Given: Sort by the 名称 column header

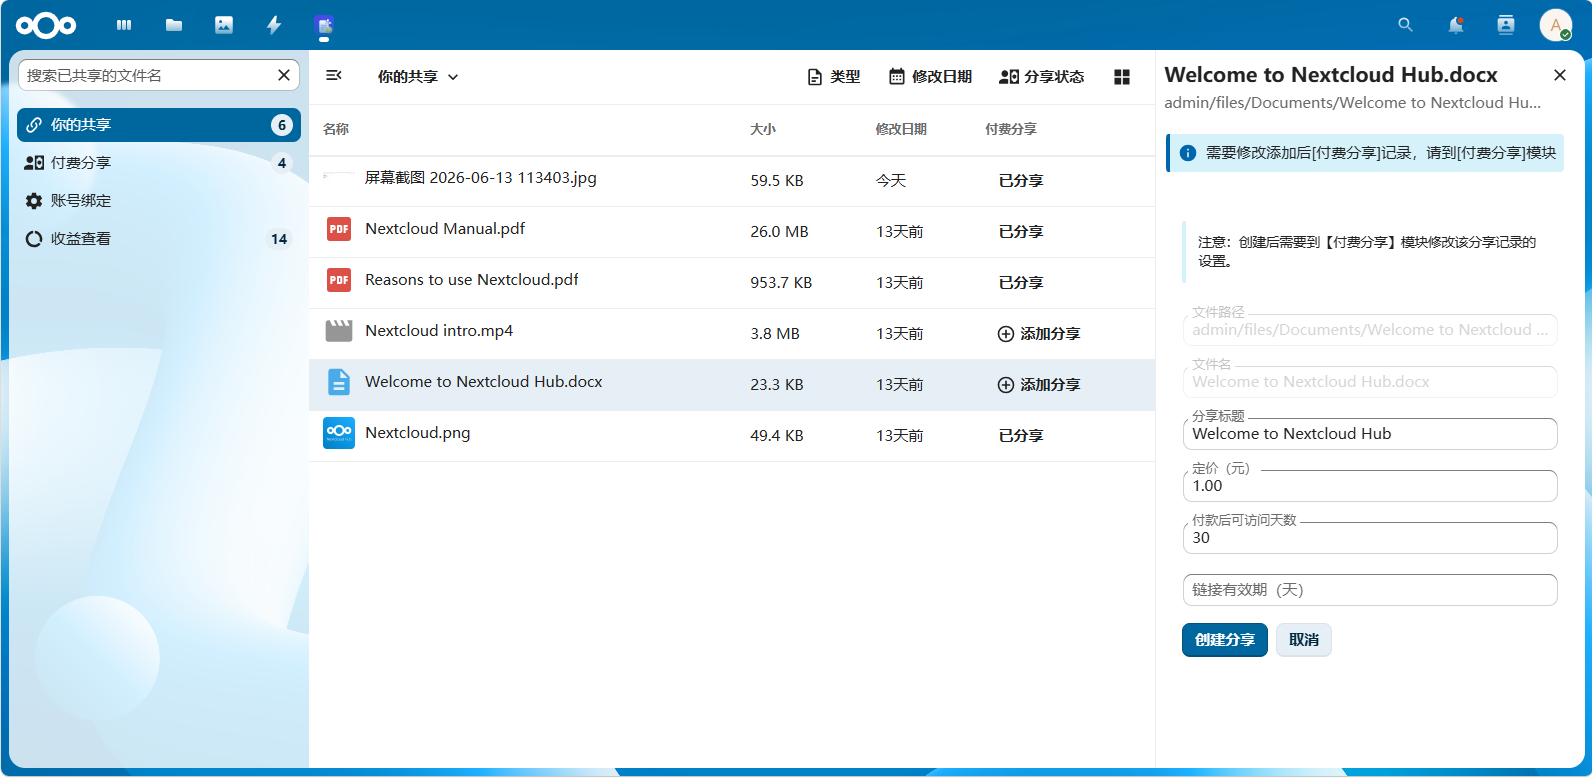Looking at the screenshot, I should pyautogui.click(x=336, y=129).
